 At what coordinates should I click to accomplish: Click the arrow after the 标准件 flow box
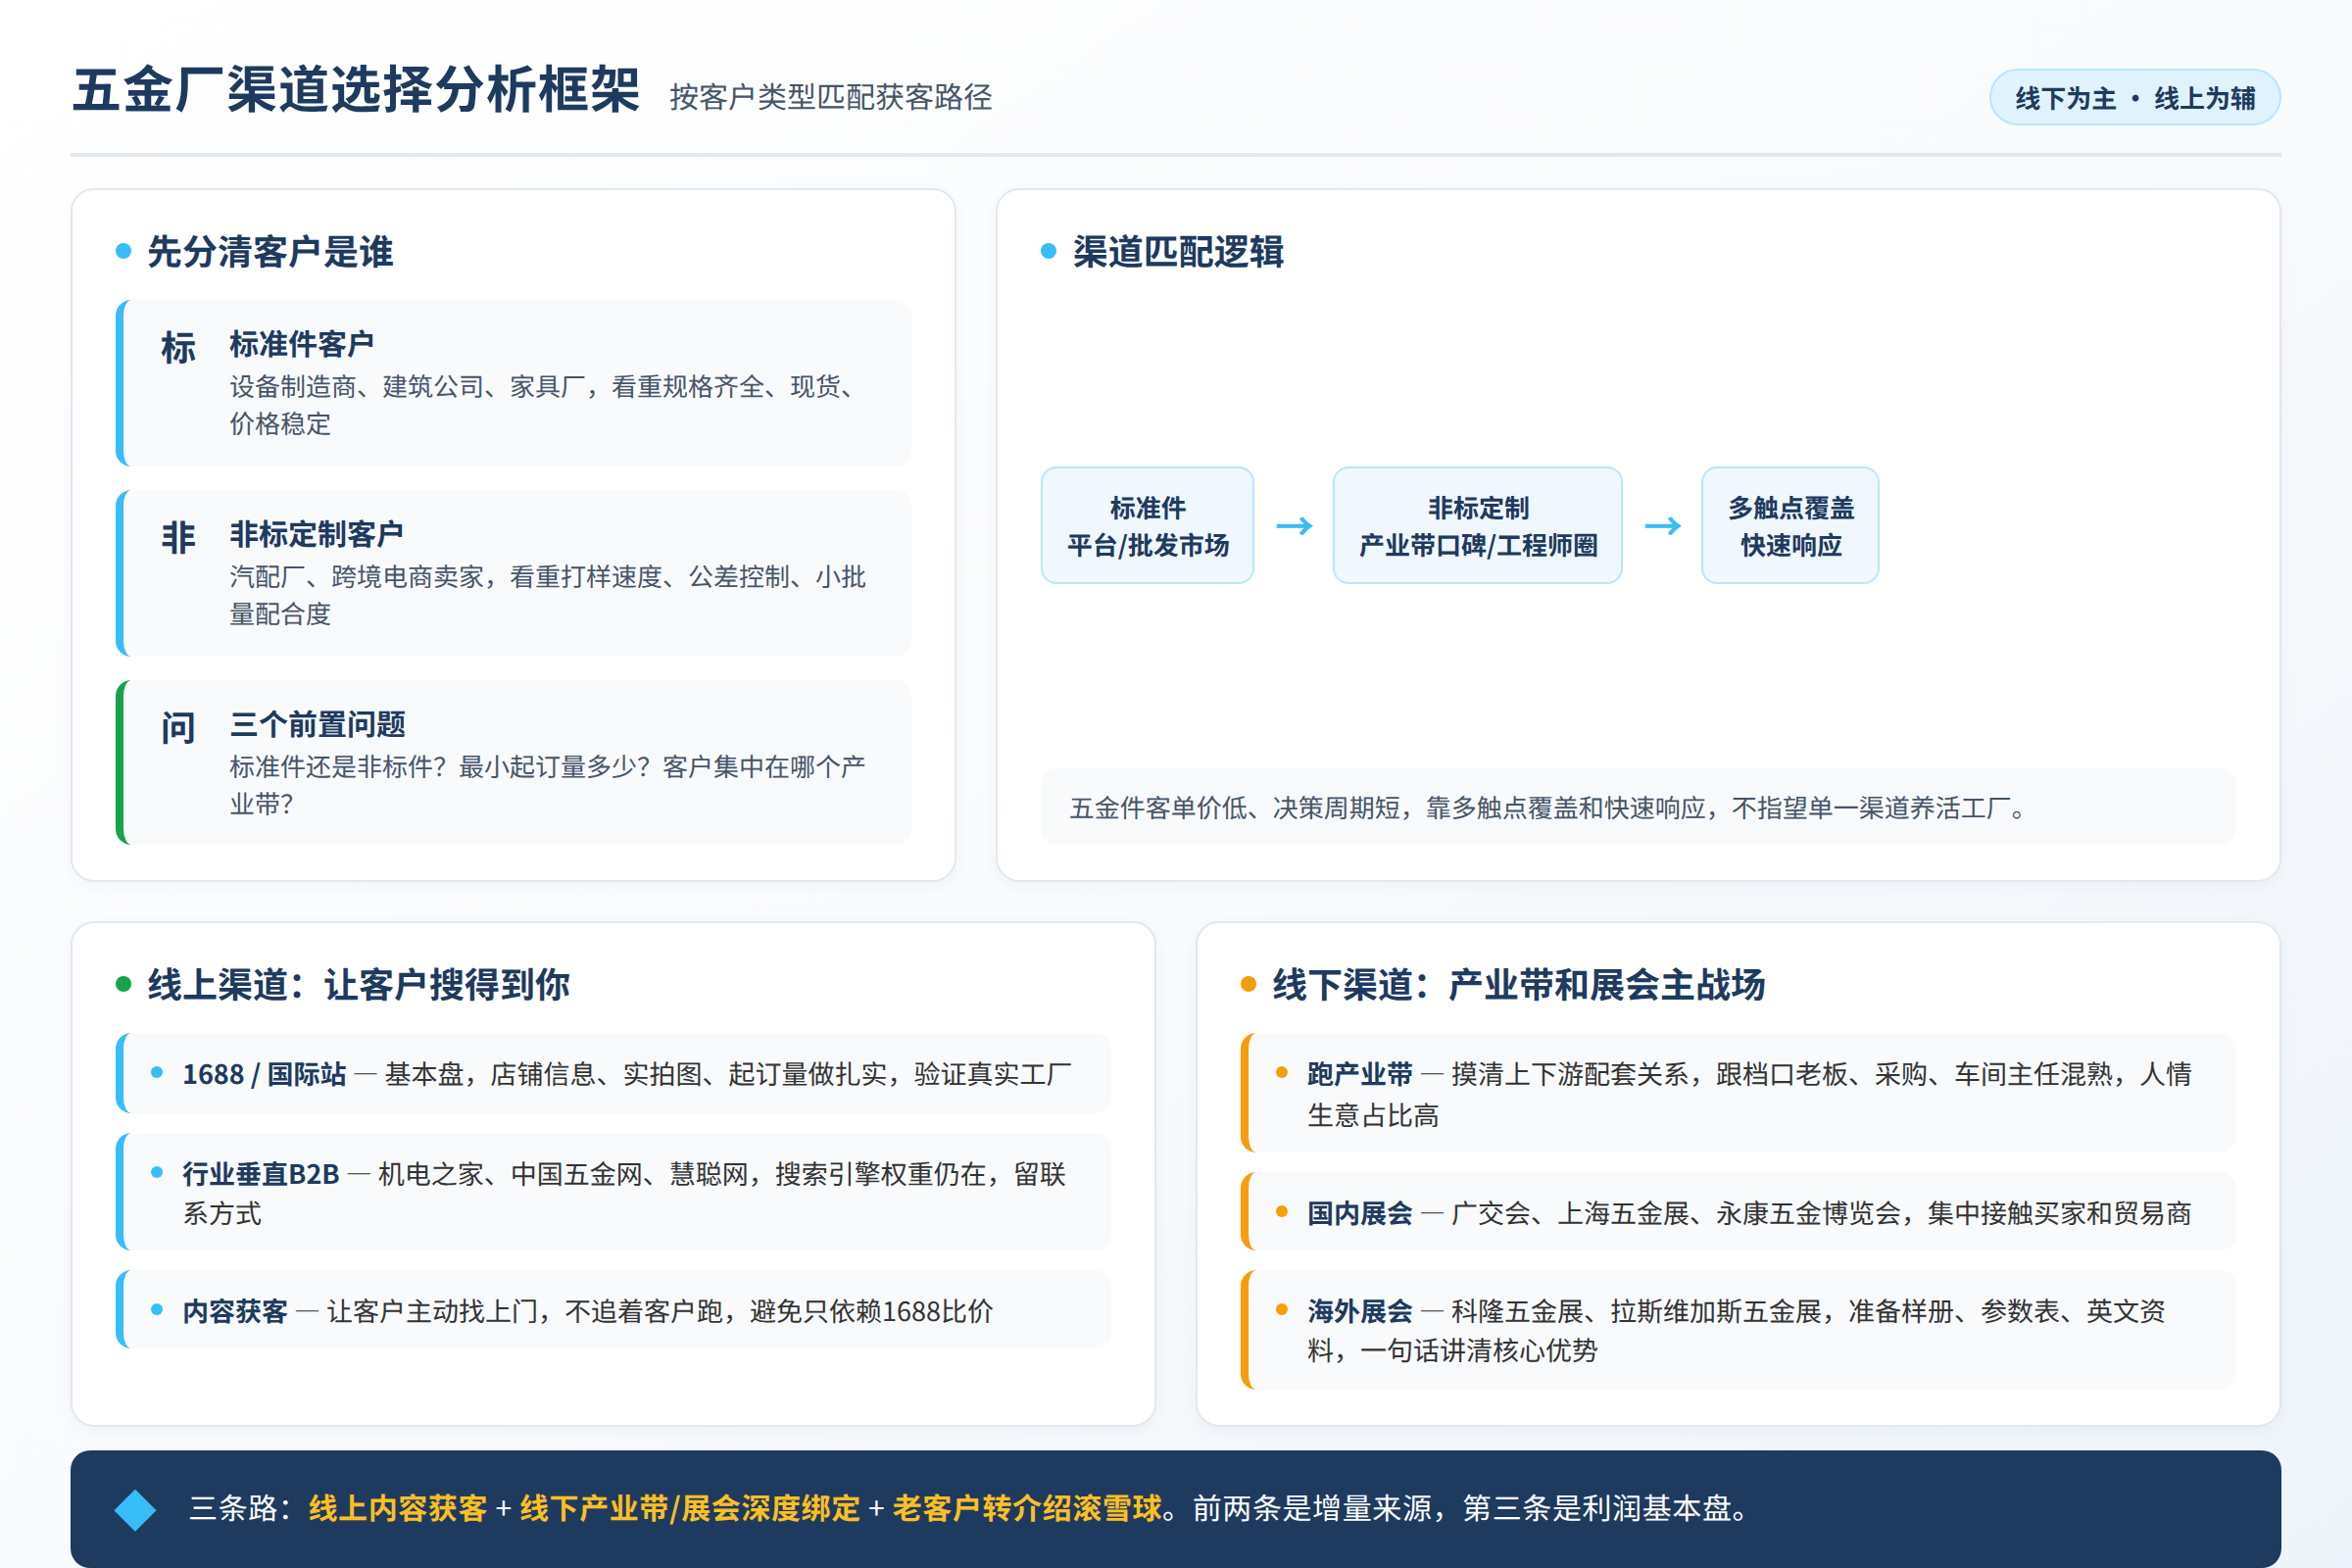1294,526
